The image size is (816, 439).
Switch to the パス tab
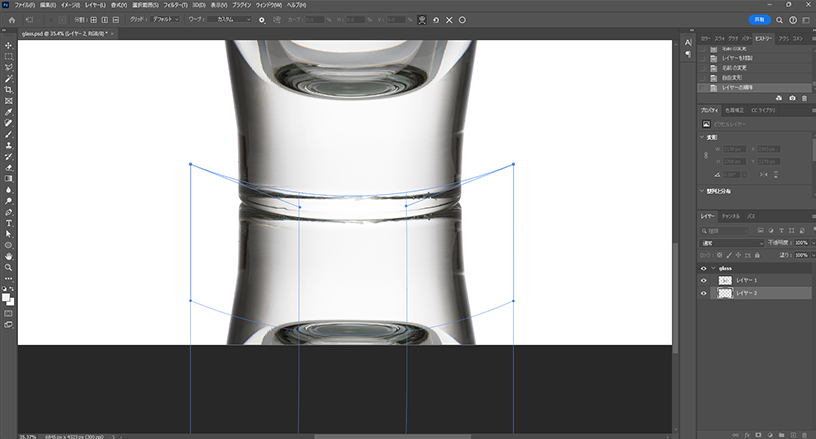point(751,216)
